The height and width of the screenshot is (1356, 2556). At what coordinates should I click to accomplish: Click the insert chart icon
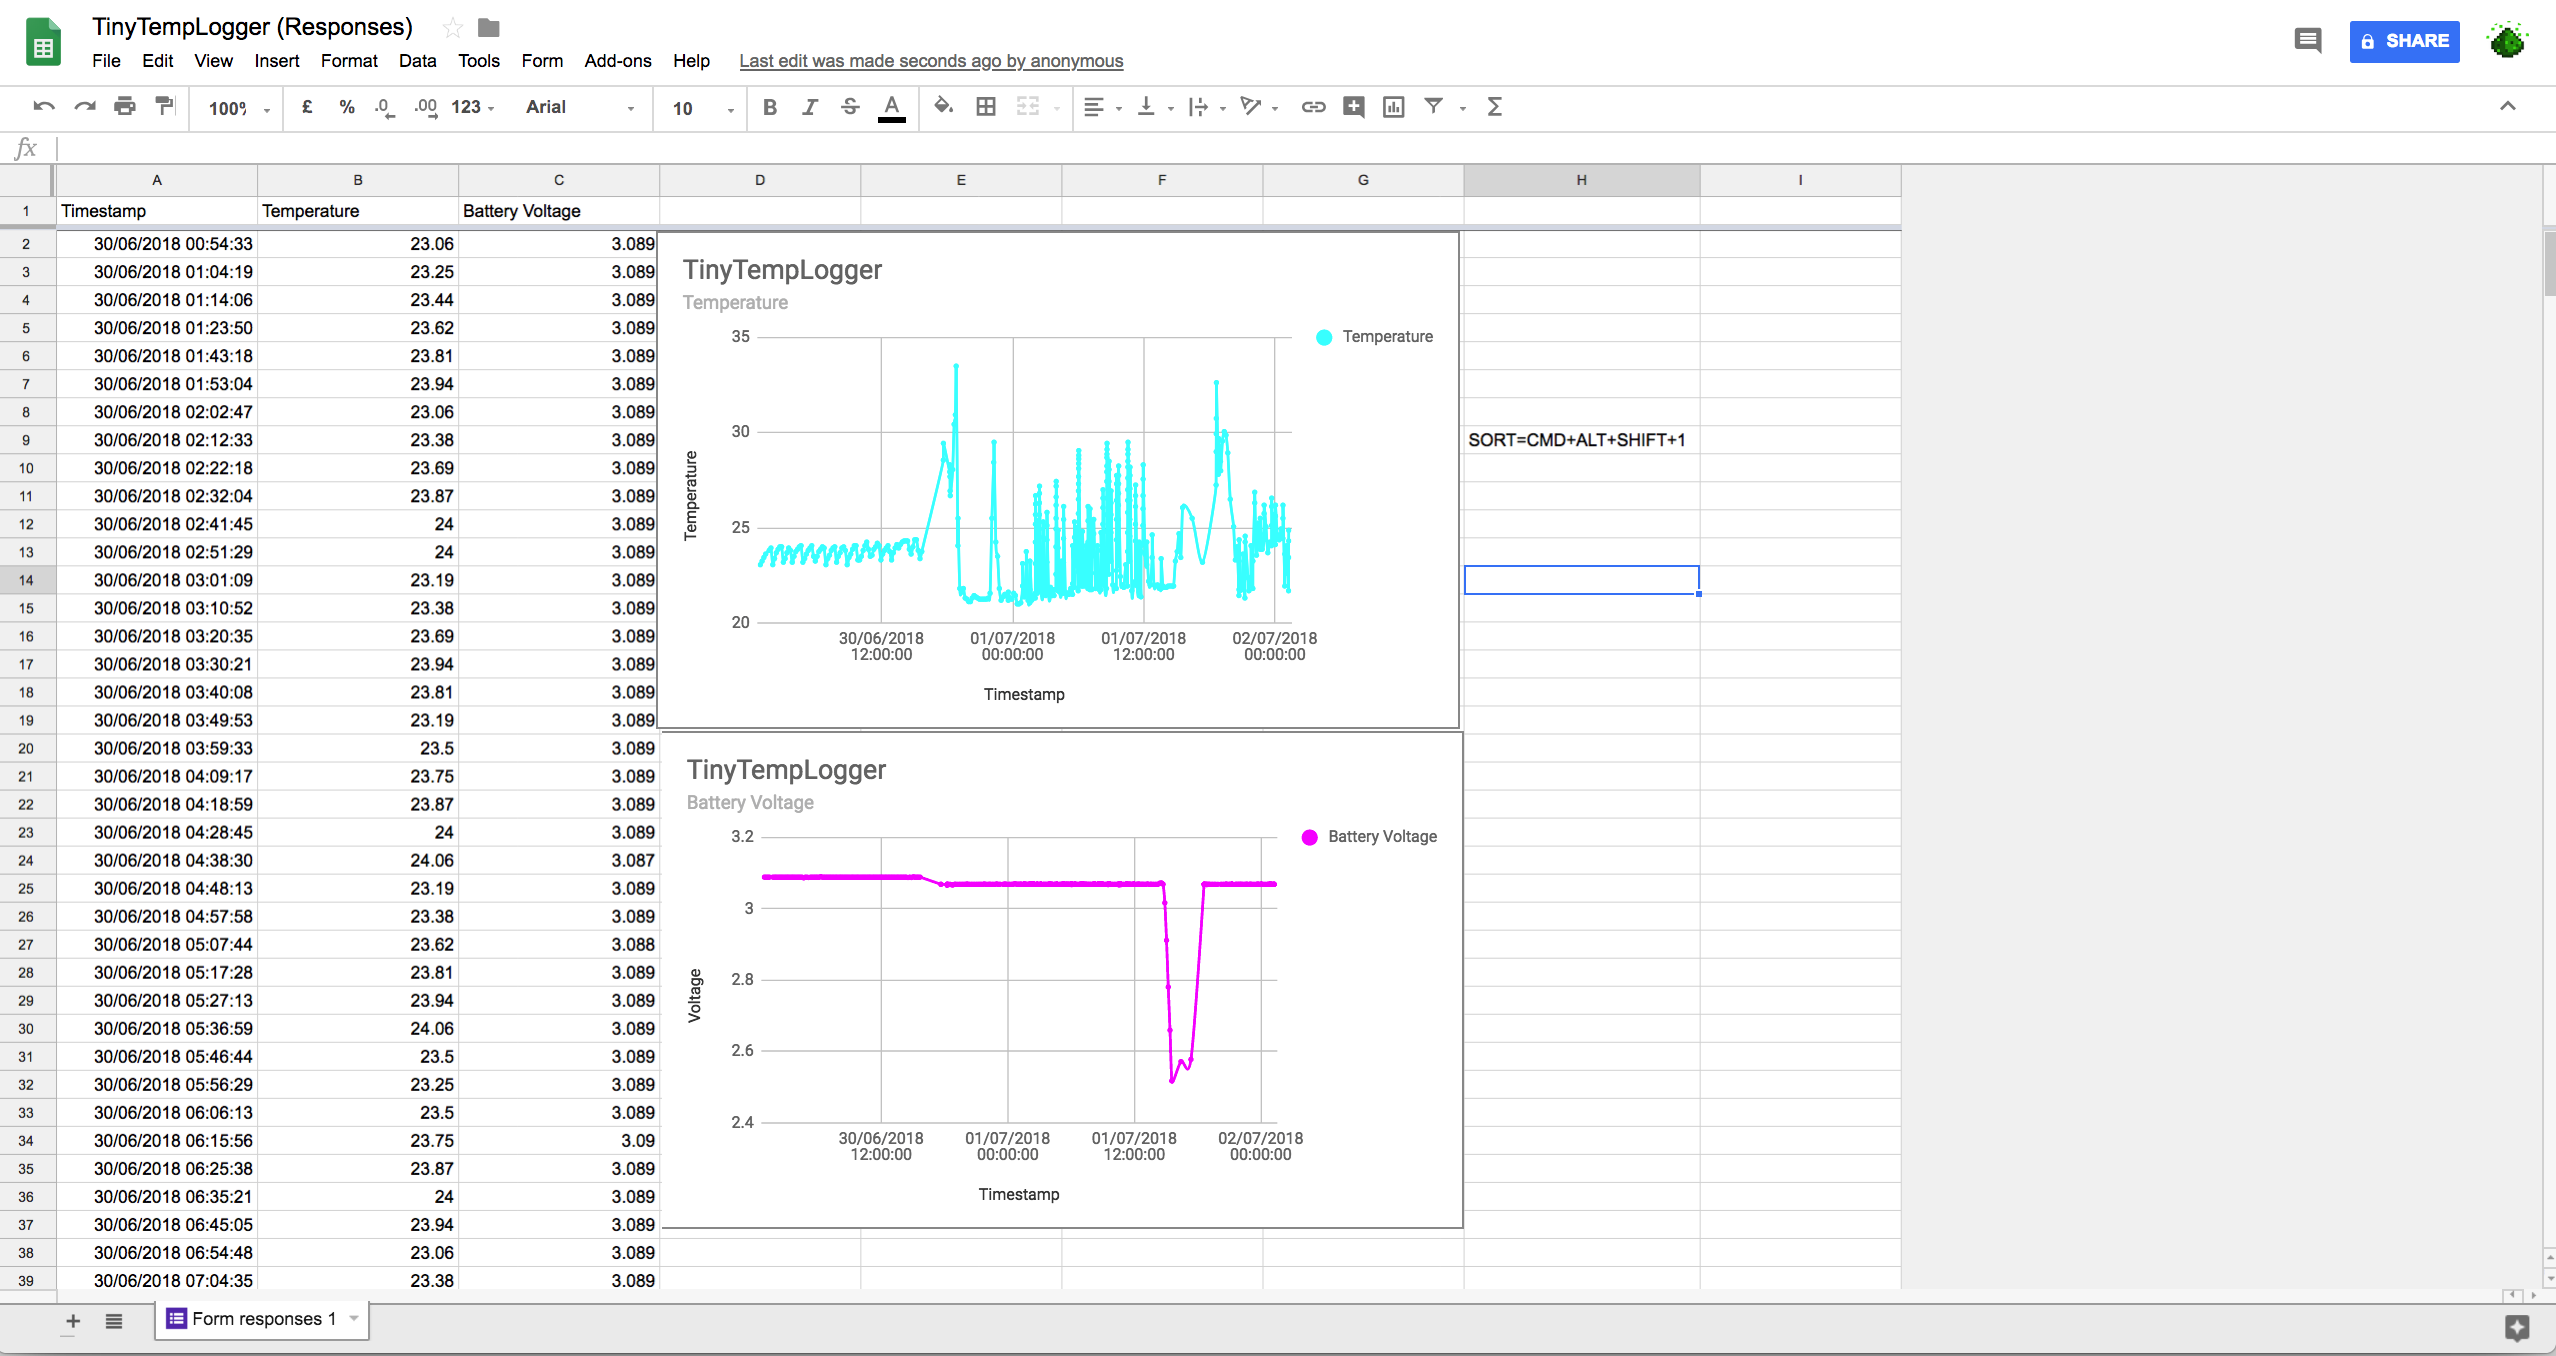coord(1393,107)
